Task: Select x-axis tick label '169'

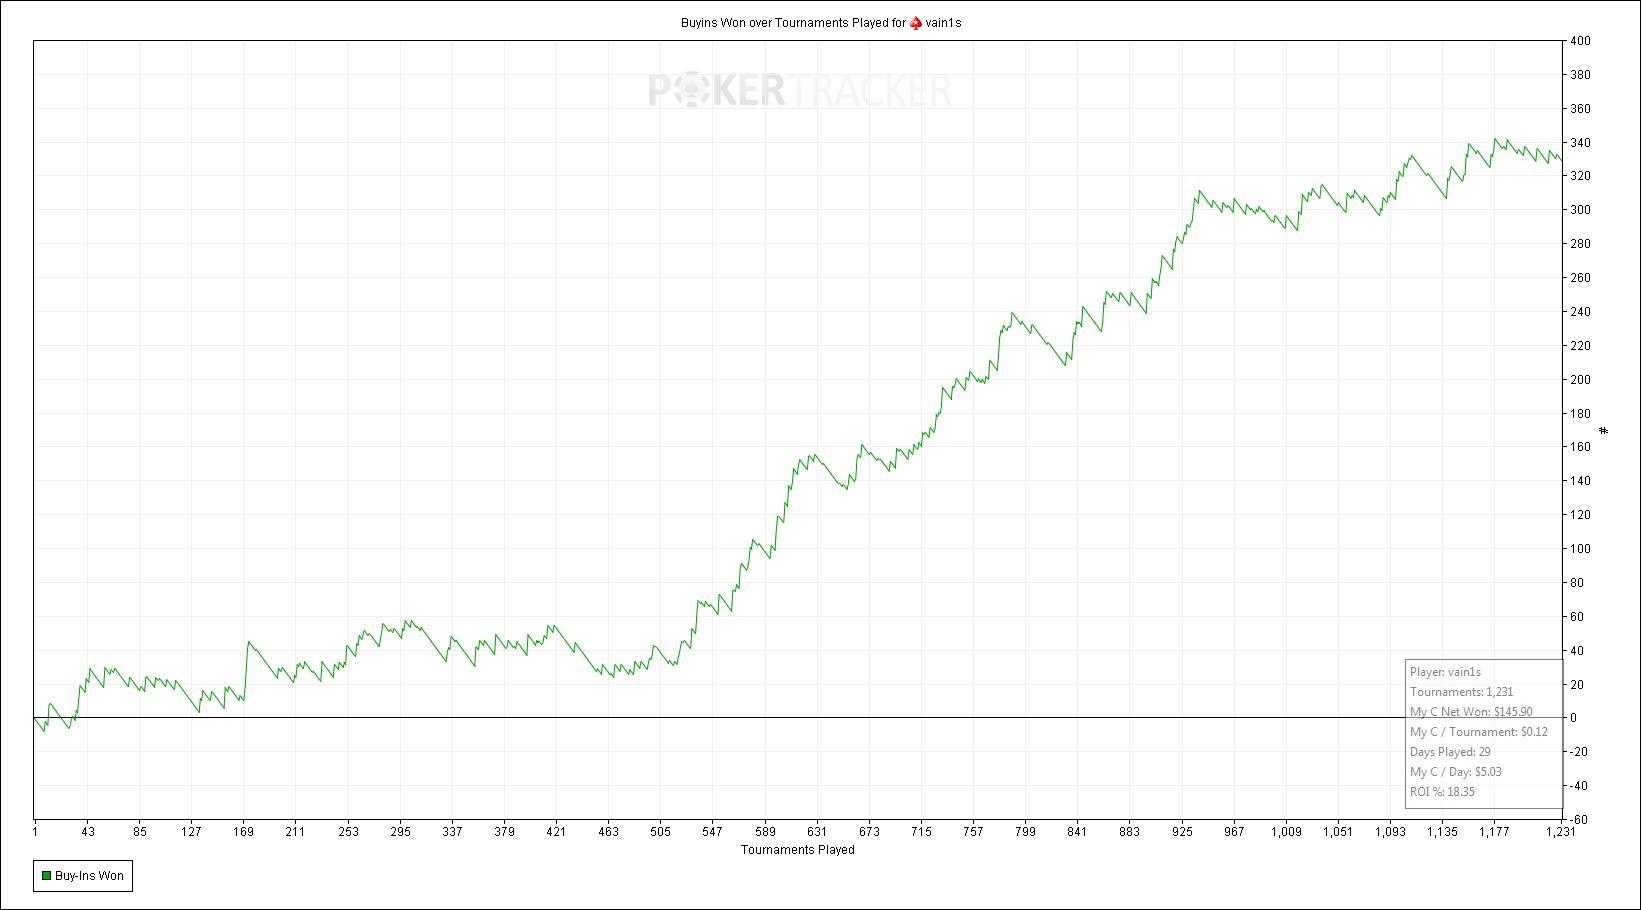Action: pos(243,832)
